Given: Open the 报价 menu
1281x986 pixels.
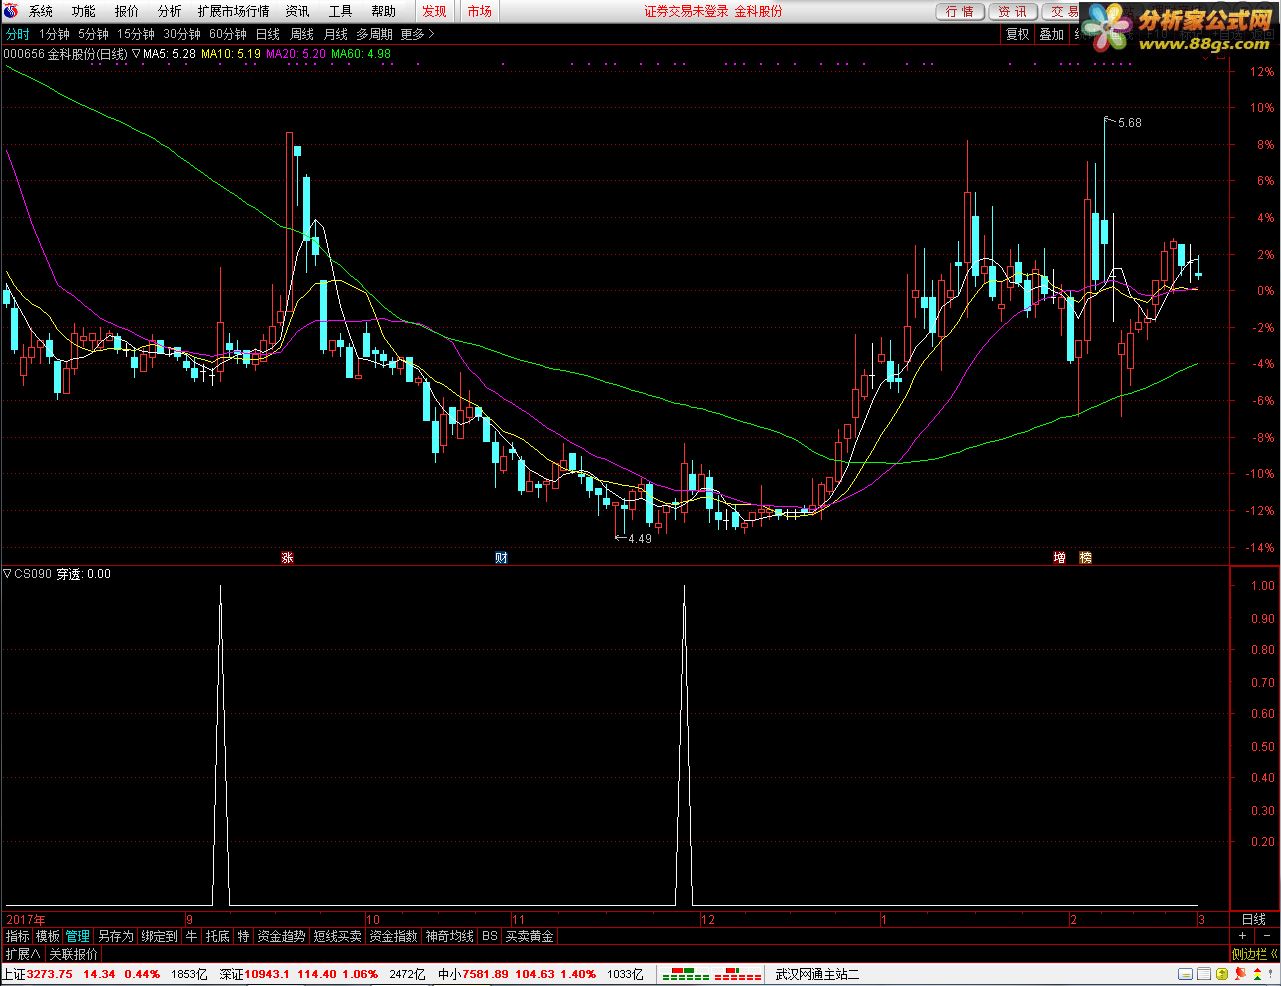Looking at the screenshot, I should (x=127, y=11).
